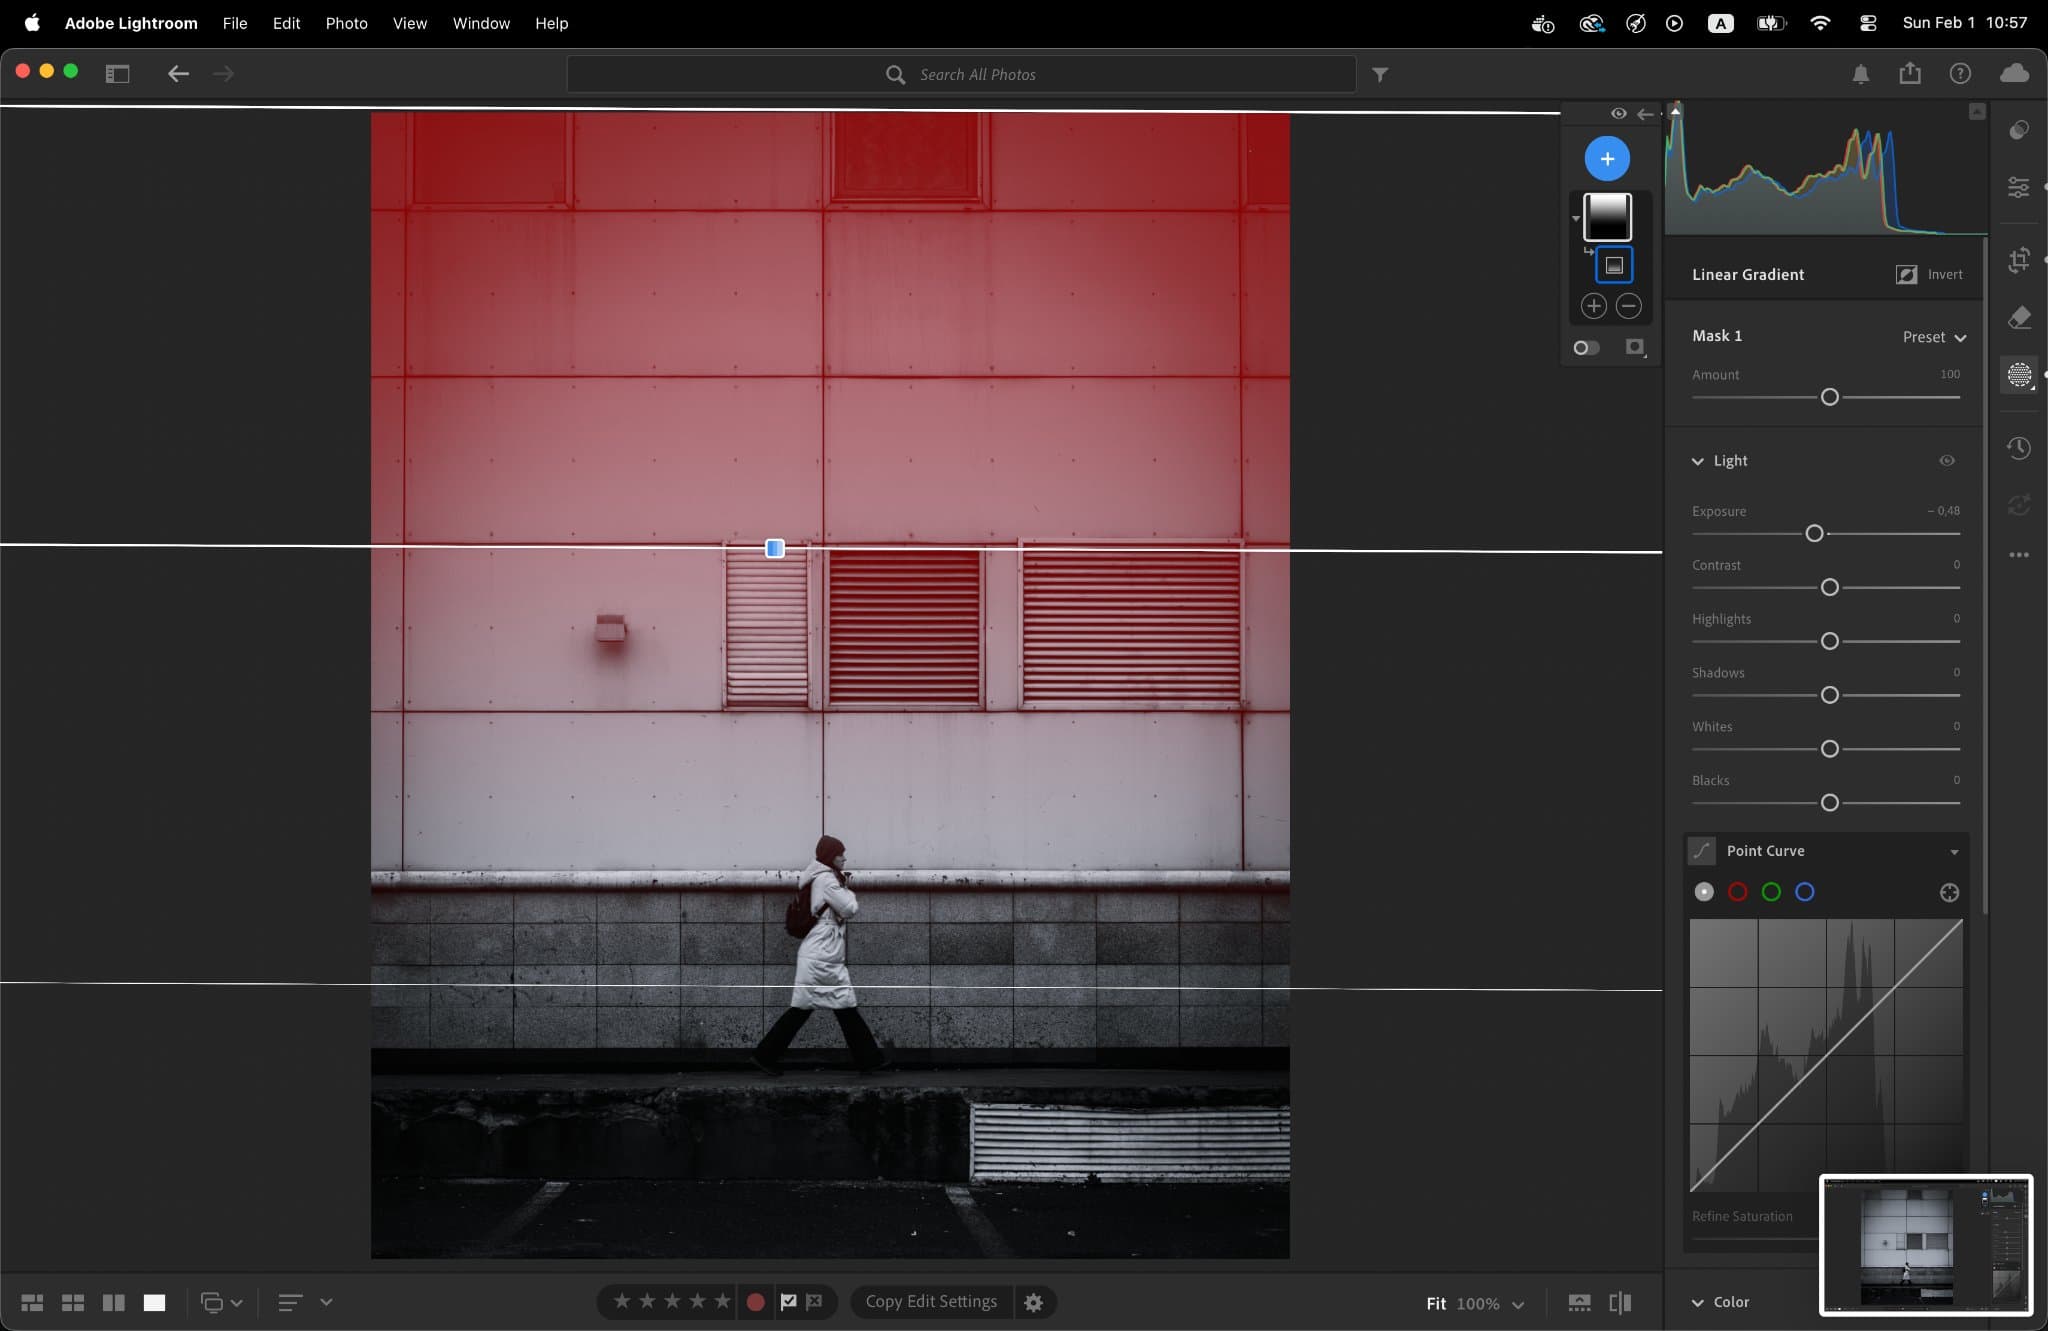Screen dimensions: 2048x1331
Task: Open the View menu
Action: click(x=409, y=23)
